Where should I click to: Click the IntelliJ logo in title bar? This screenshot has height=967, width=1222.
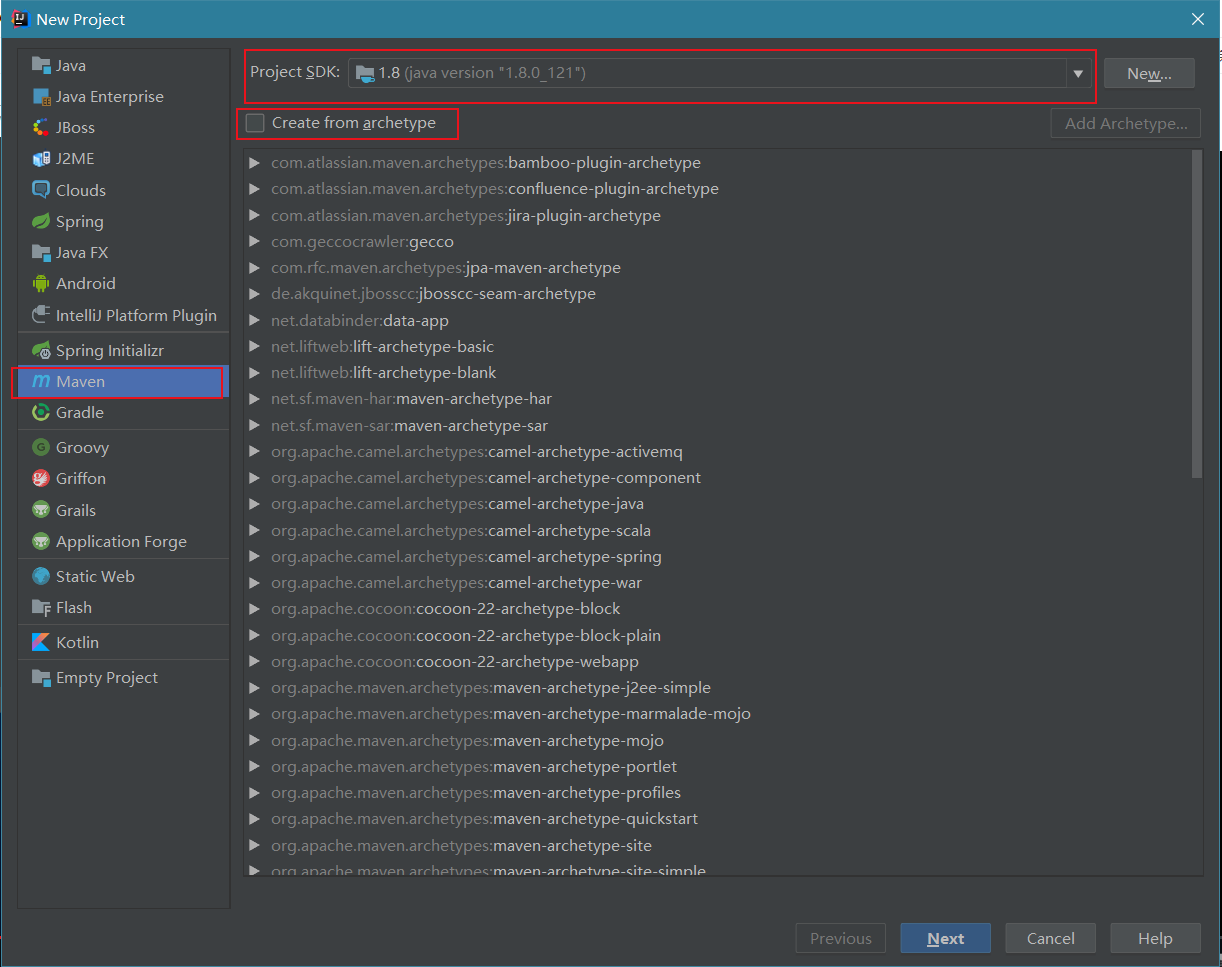(x=20, y=19)
